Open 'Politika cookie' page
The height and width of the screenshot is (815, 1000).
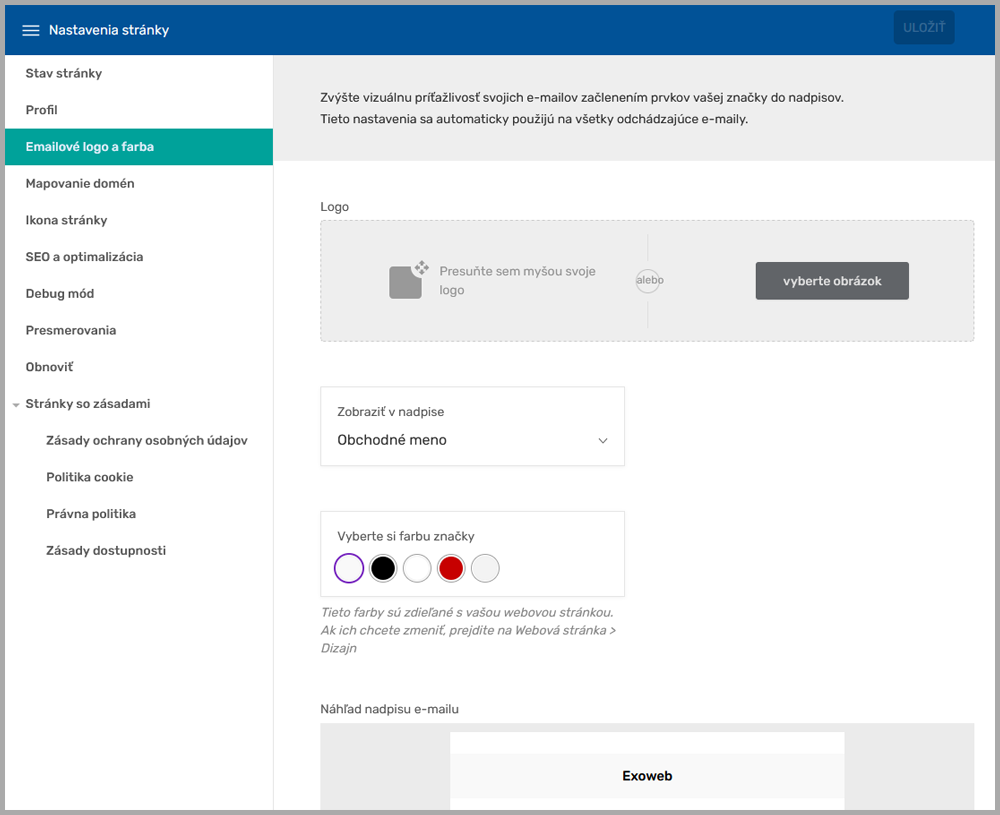[x=90, y=477]
